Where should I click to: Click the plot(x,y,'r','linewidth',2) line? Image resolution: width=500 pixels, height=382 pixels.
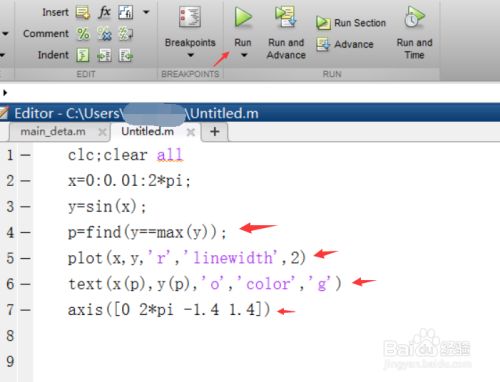coord(187,258)
